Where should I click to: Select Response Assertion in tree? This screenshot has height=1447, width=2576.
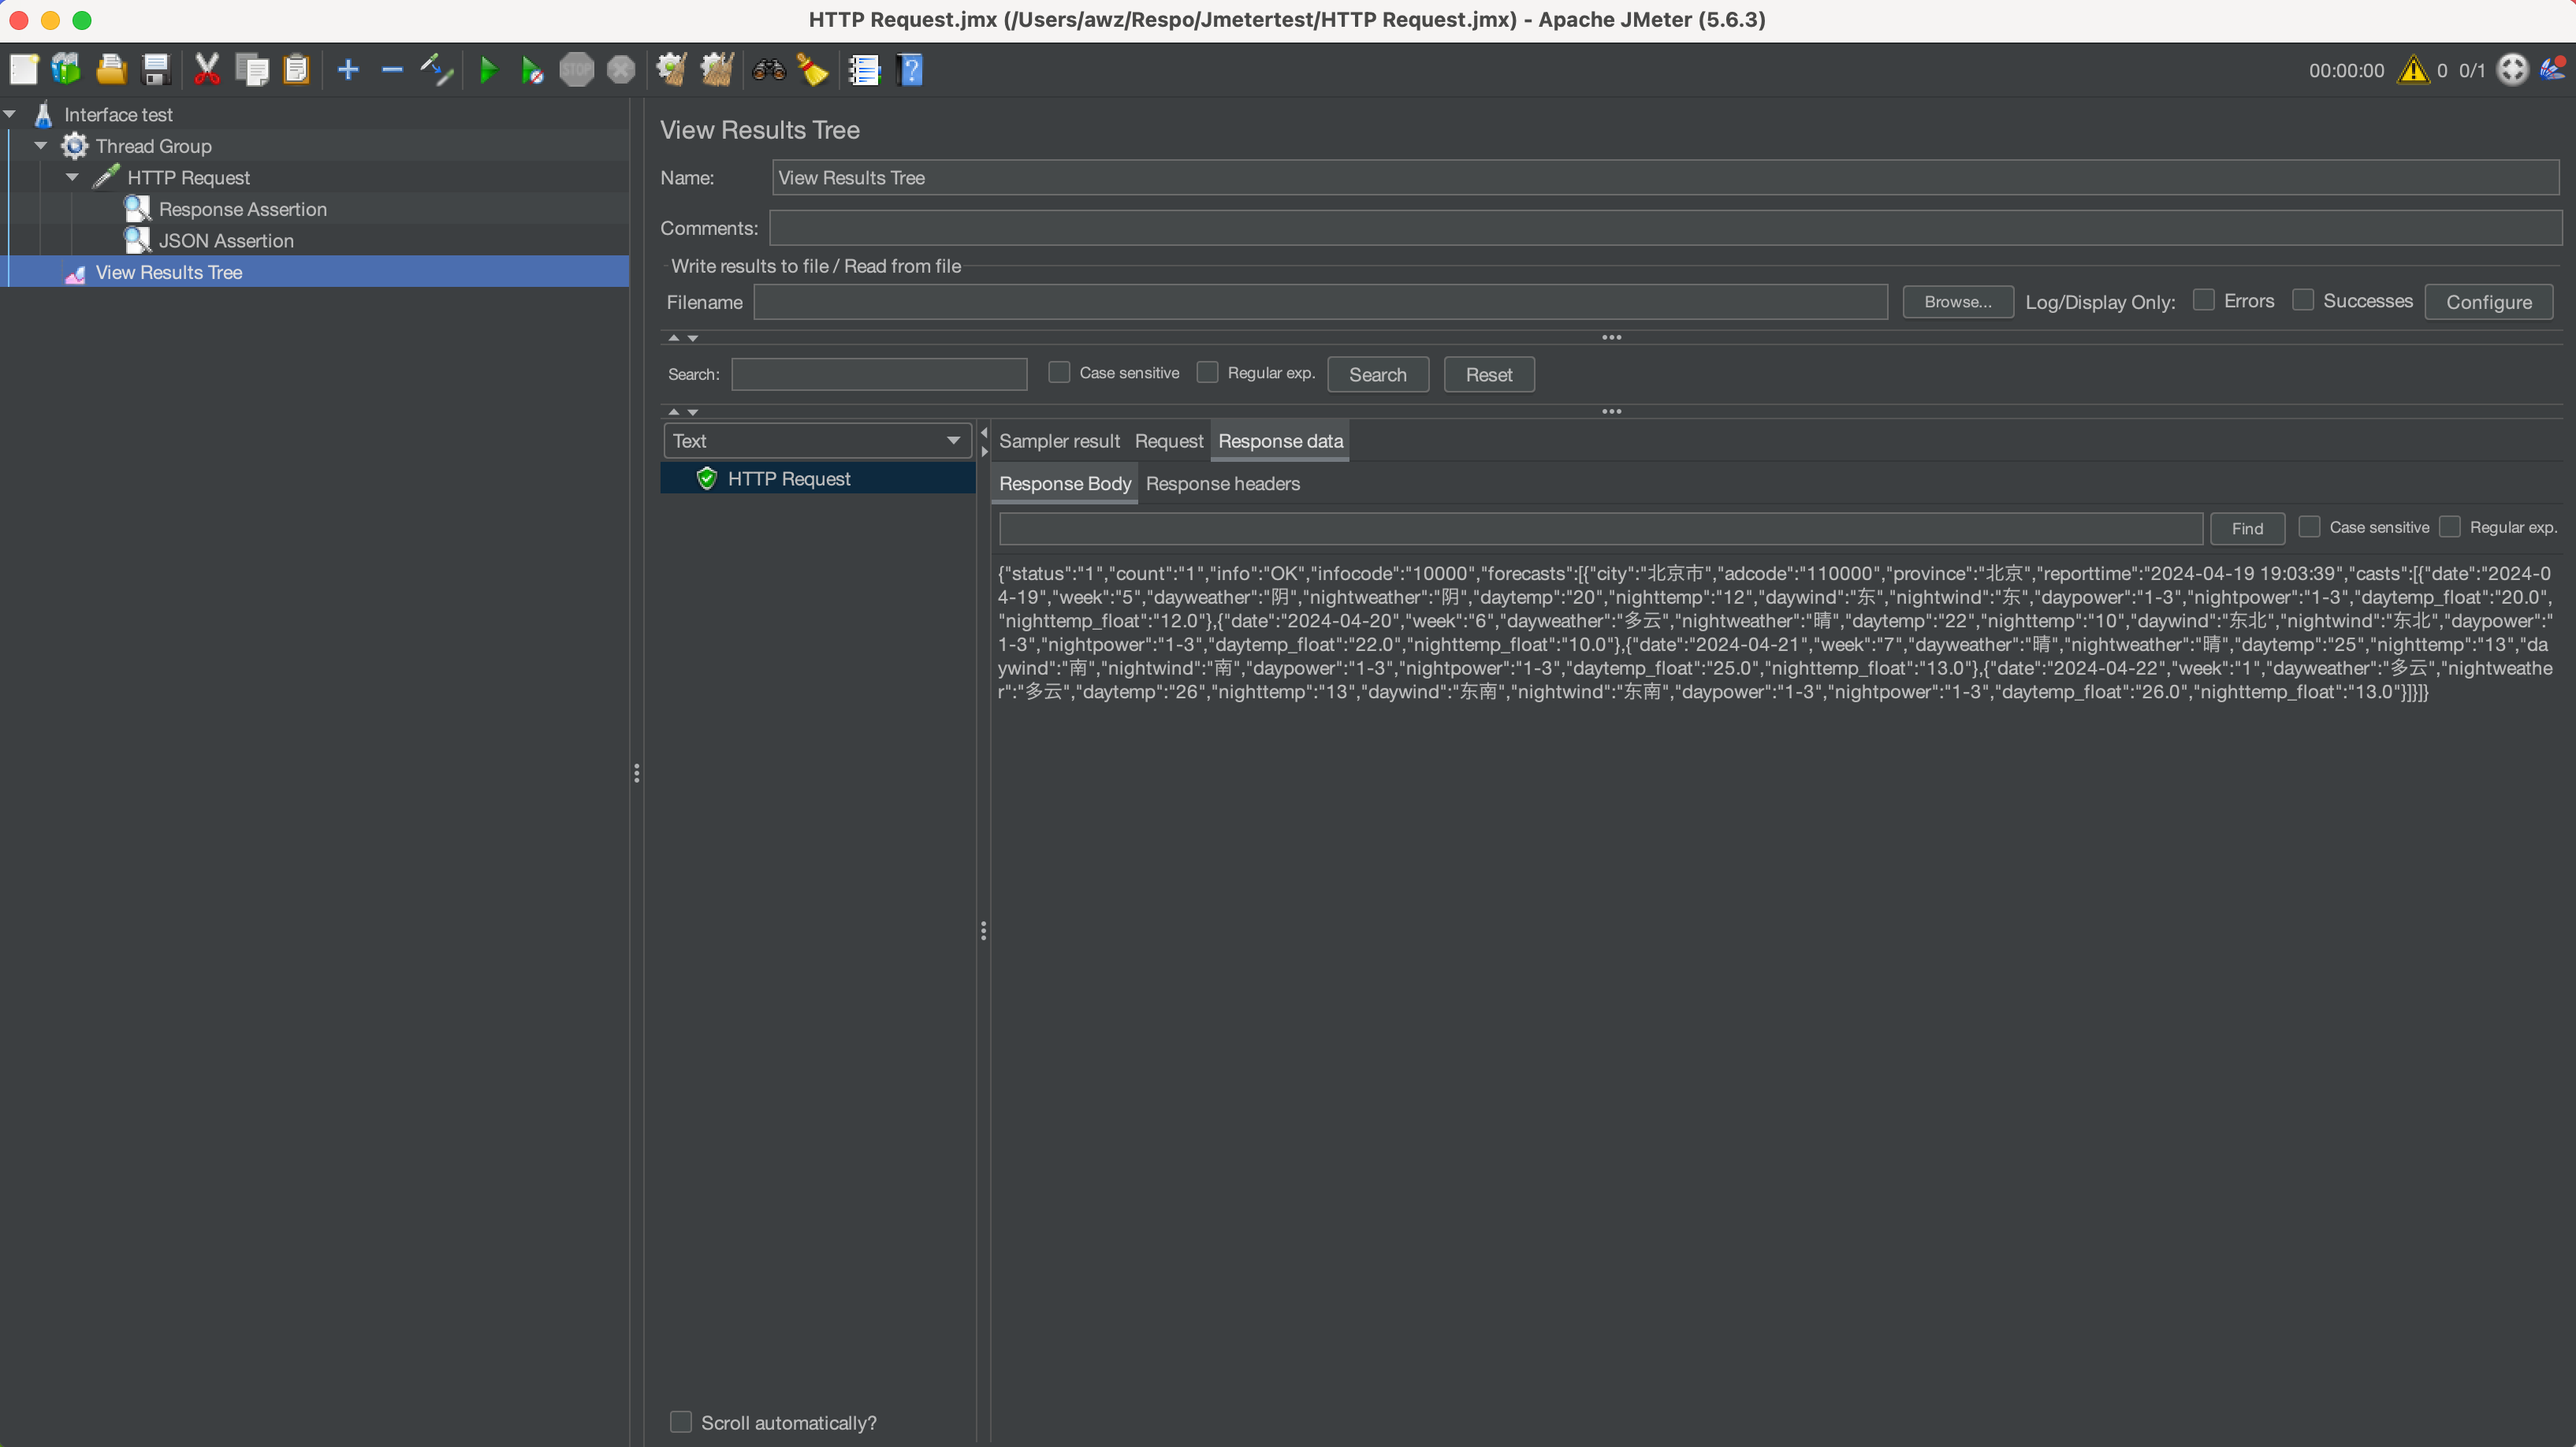pyautogui.click(x=242, y=209)
